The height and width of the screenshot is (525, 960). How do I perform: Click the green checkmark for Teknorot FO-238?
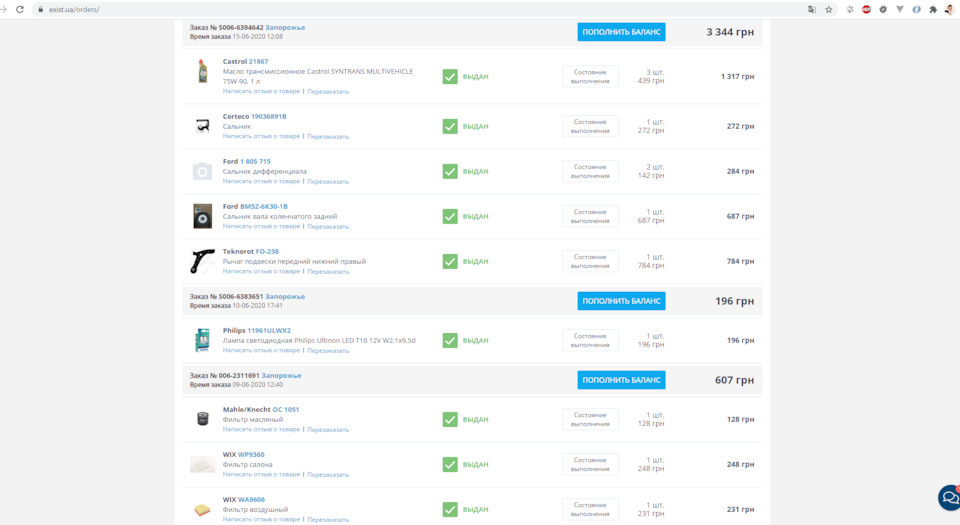coord(450,261)
